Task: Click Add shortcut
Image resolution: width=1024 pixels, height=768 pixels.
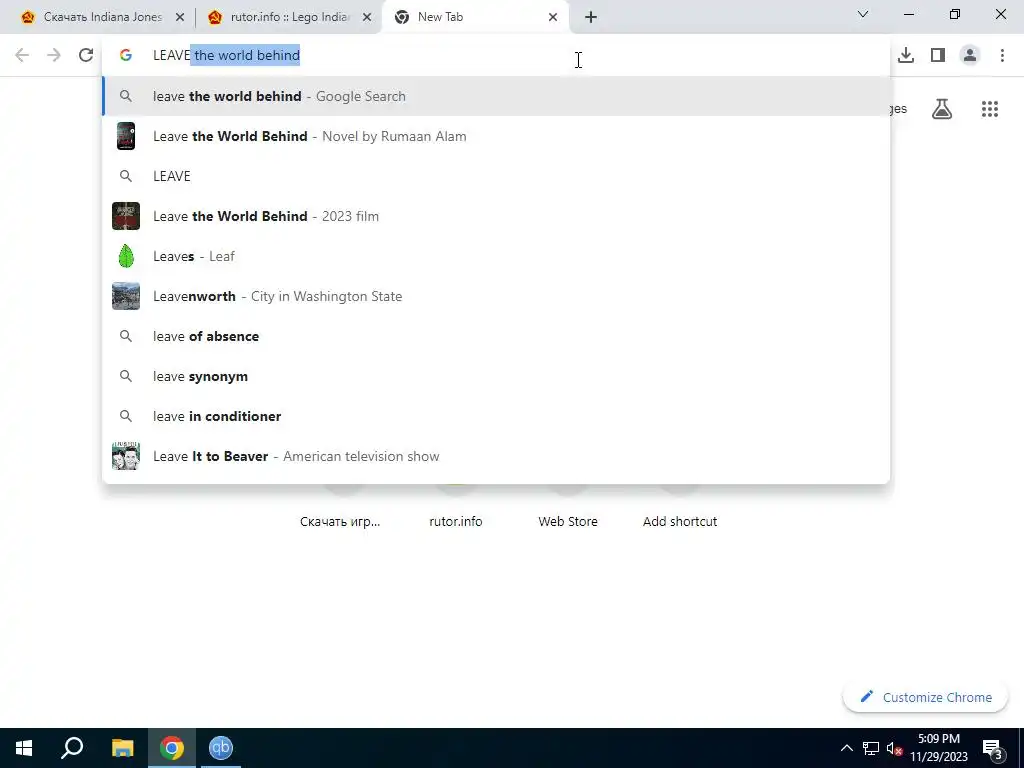Action: pyautogui.click(x=680, y=522)
